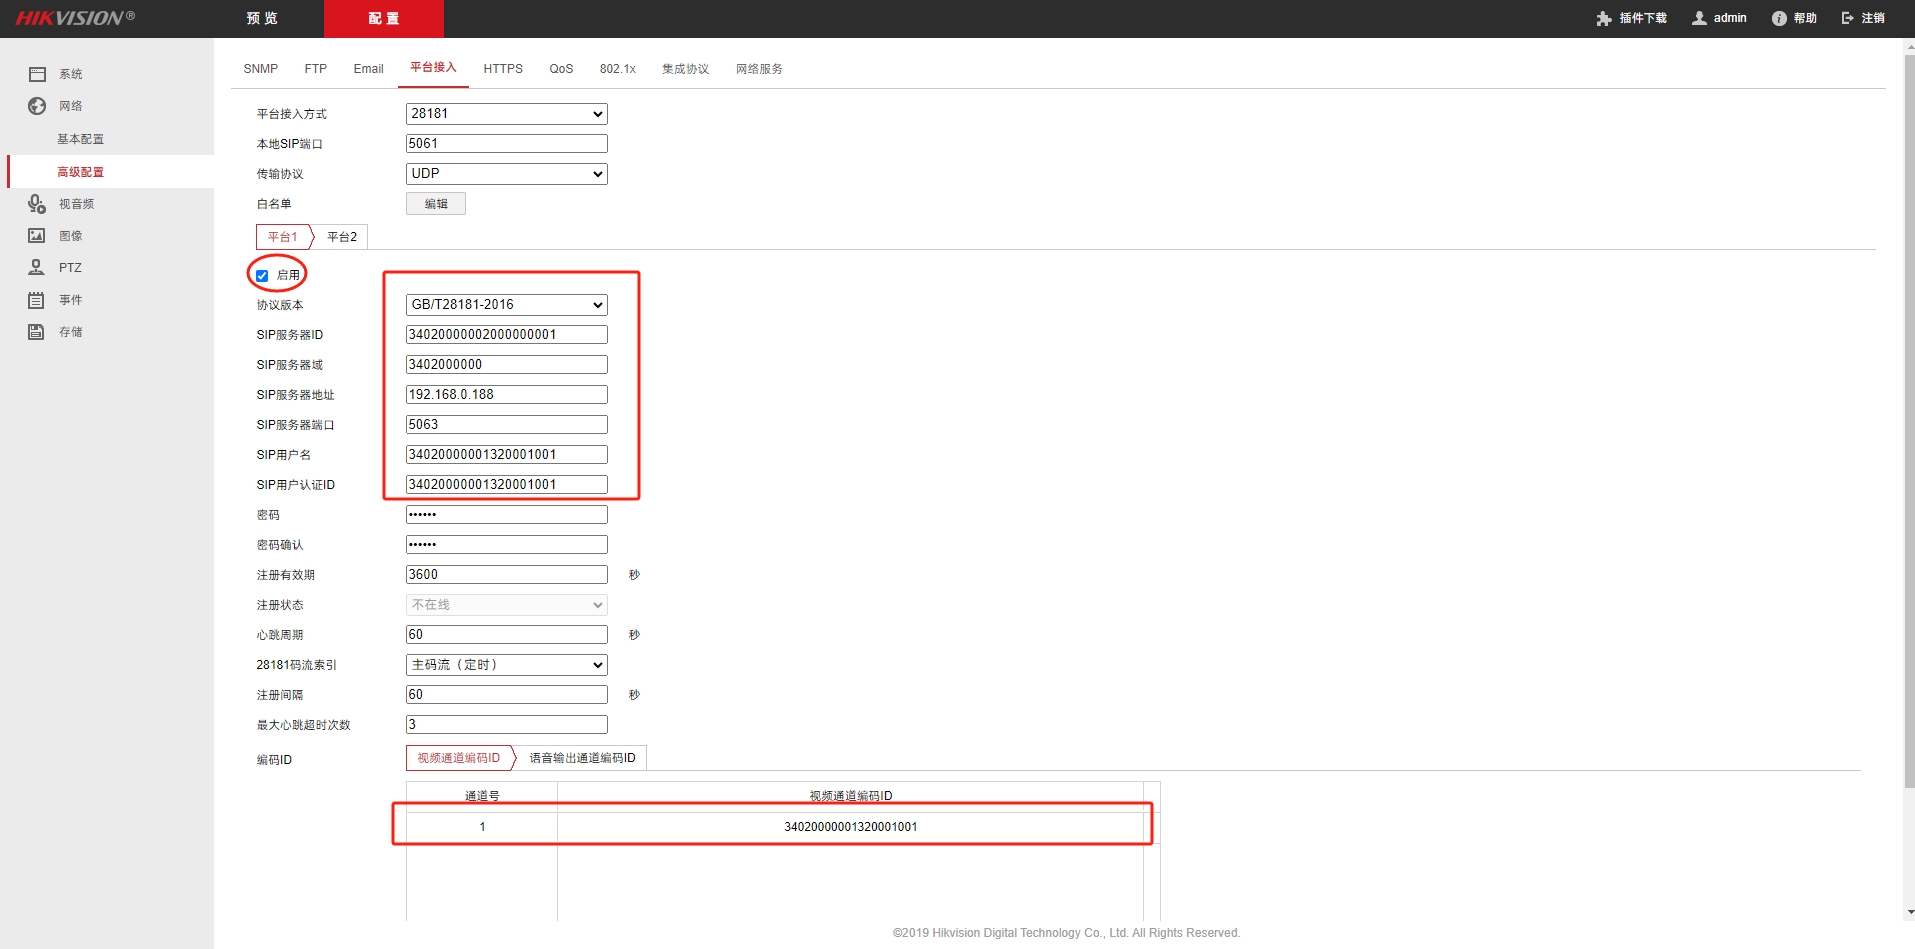This screenshot has height=949, width=1915.
Task: Open the FTP tab
Action: 316,69
